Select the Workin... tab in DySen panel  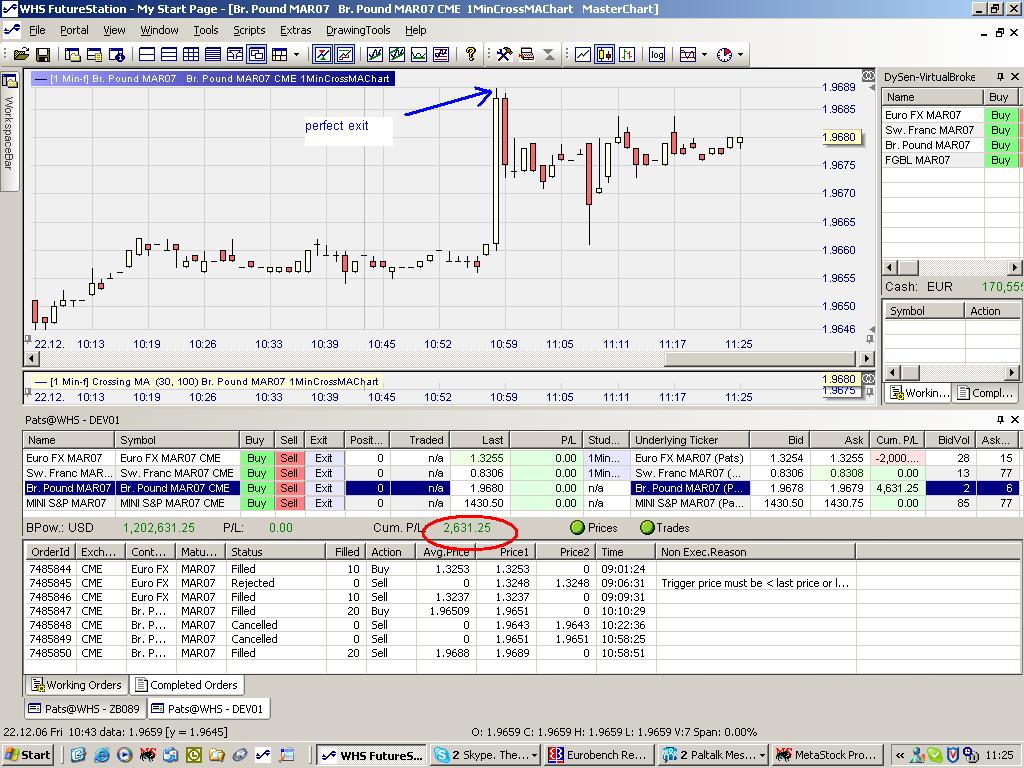point(918,392)
